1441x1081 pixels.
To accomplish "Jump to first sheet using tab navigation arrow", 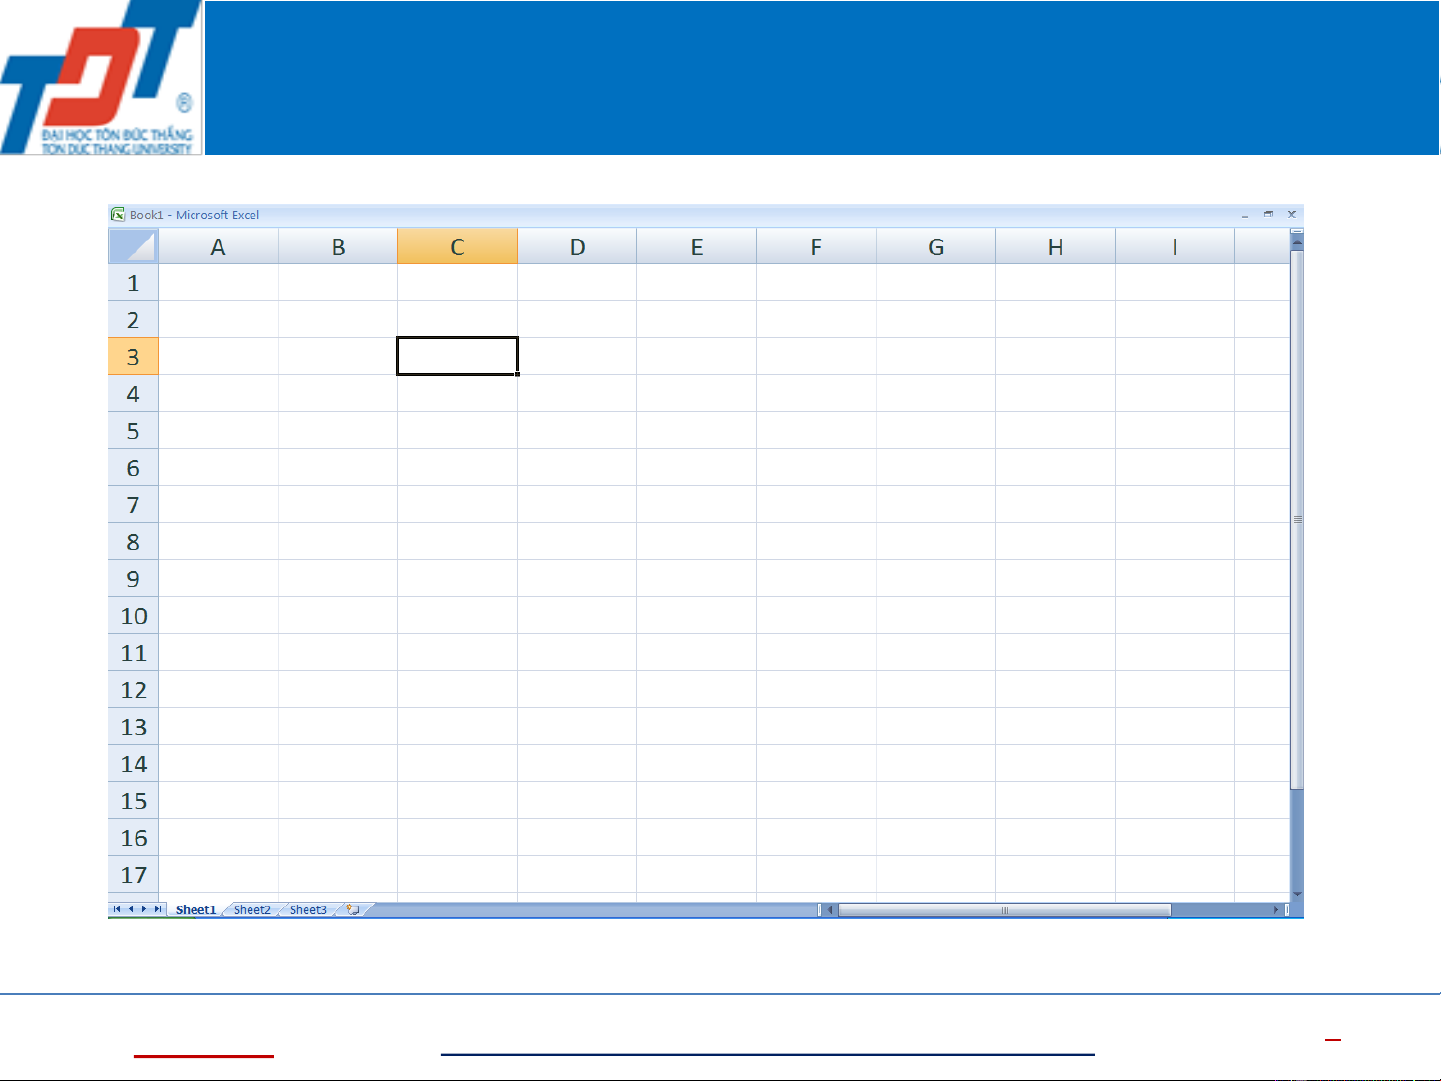I will click(x=117, y=910).
